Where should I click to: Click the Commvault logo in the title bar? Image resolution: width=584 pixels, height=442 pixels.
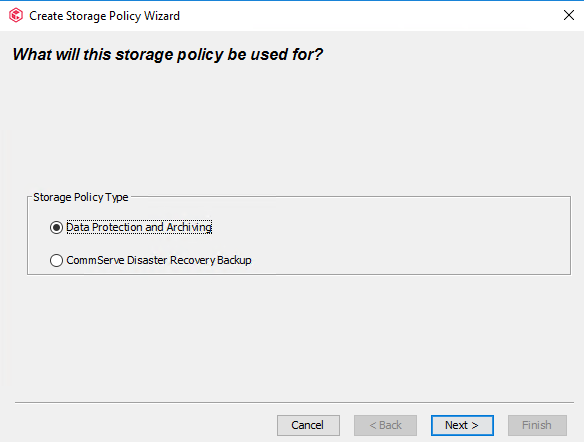16,16
